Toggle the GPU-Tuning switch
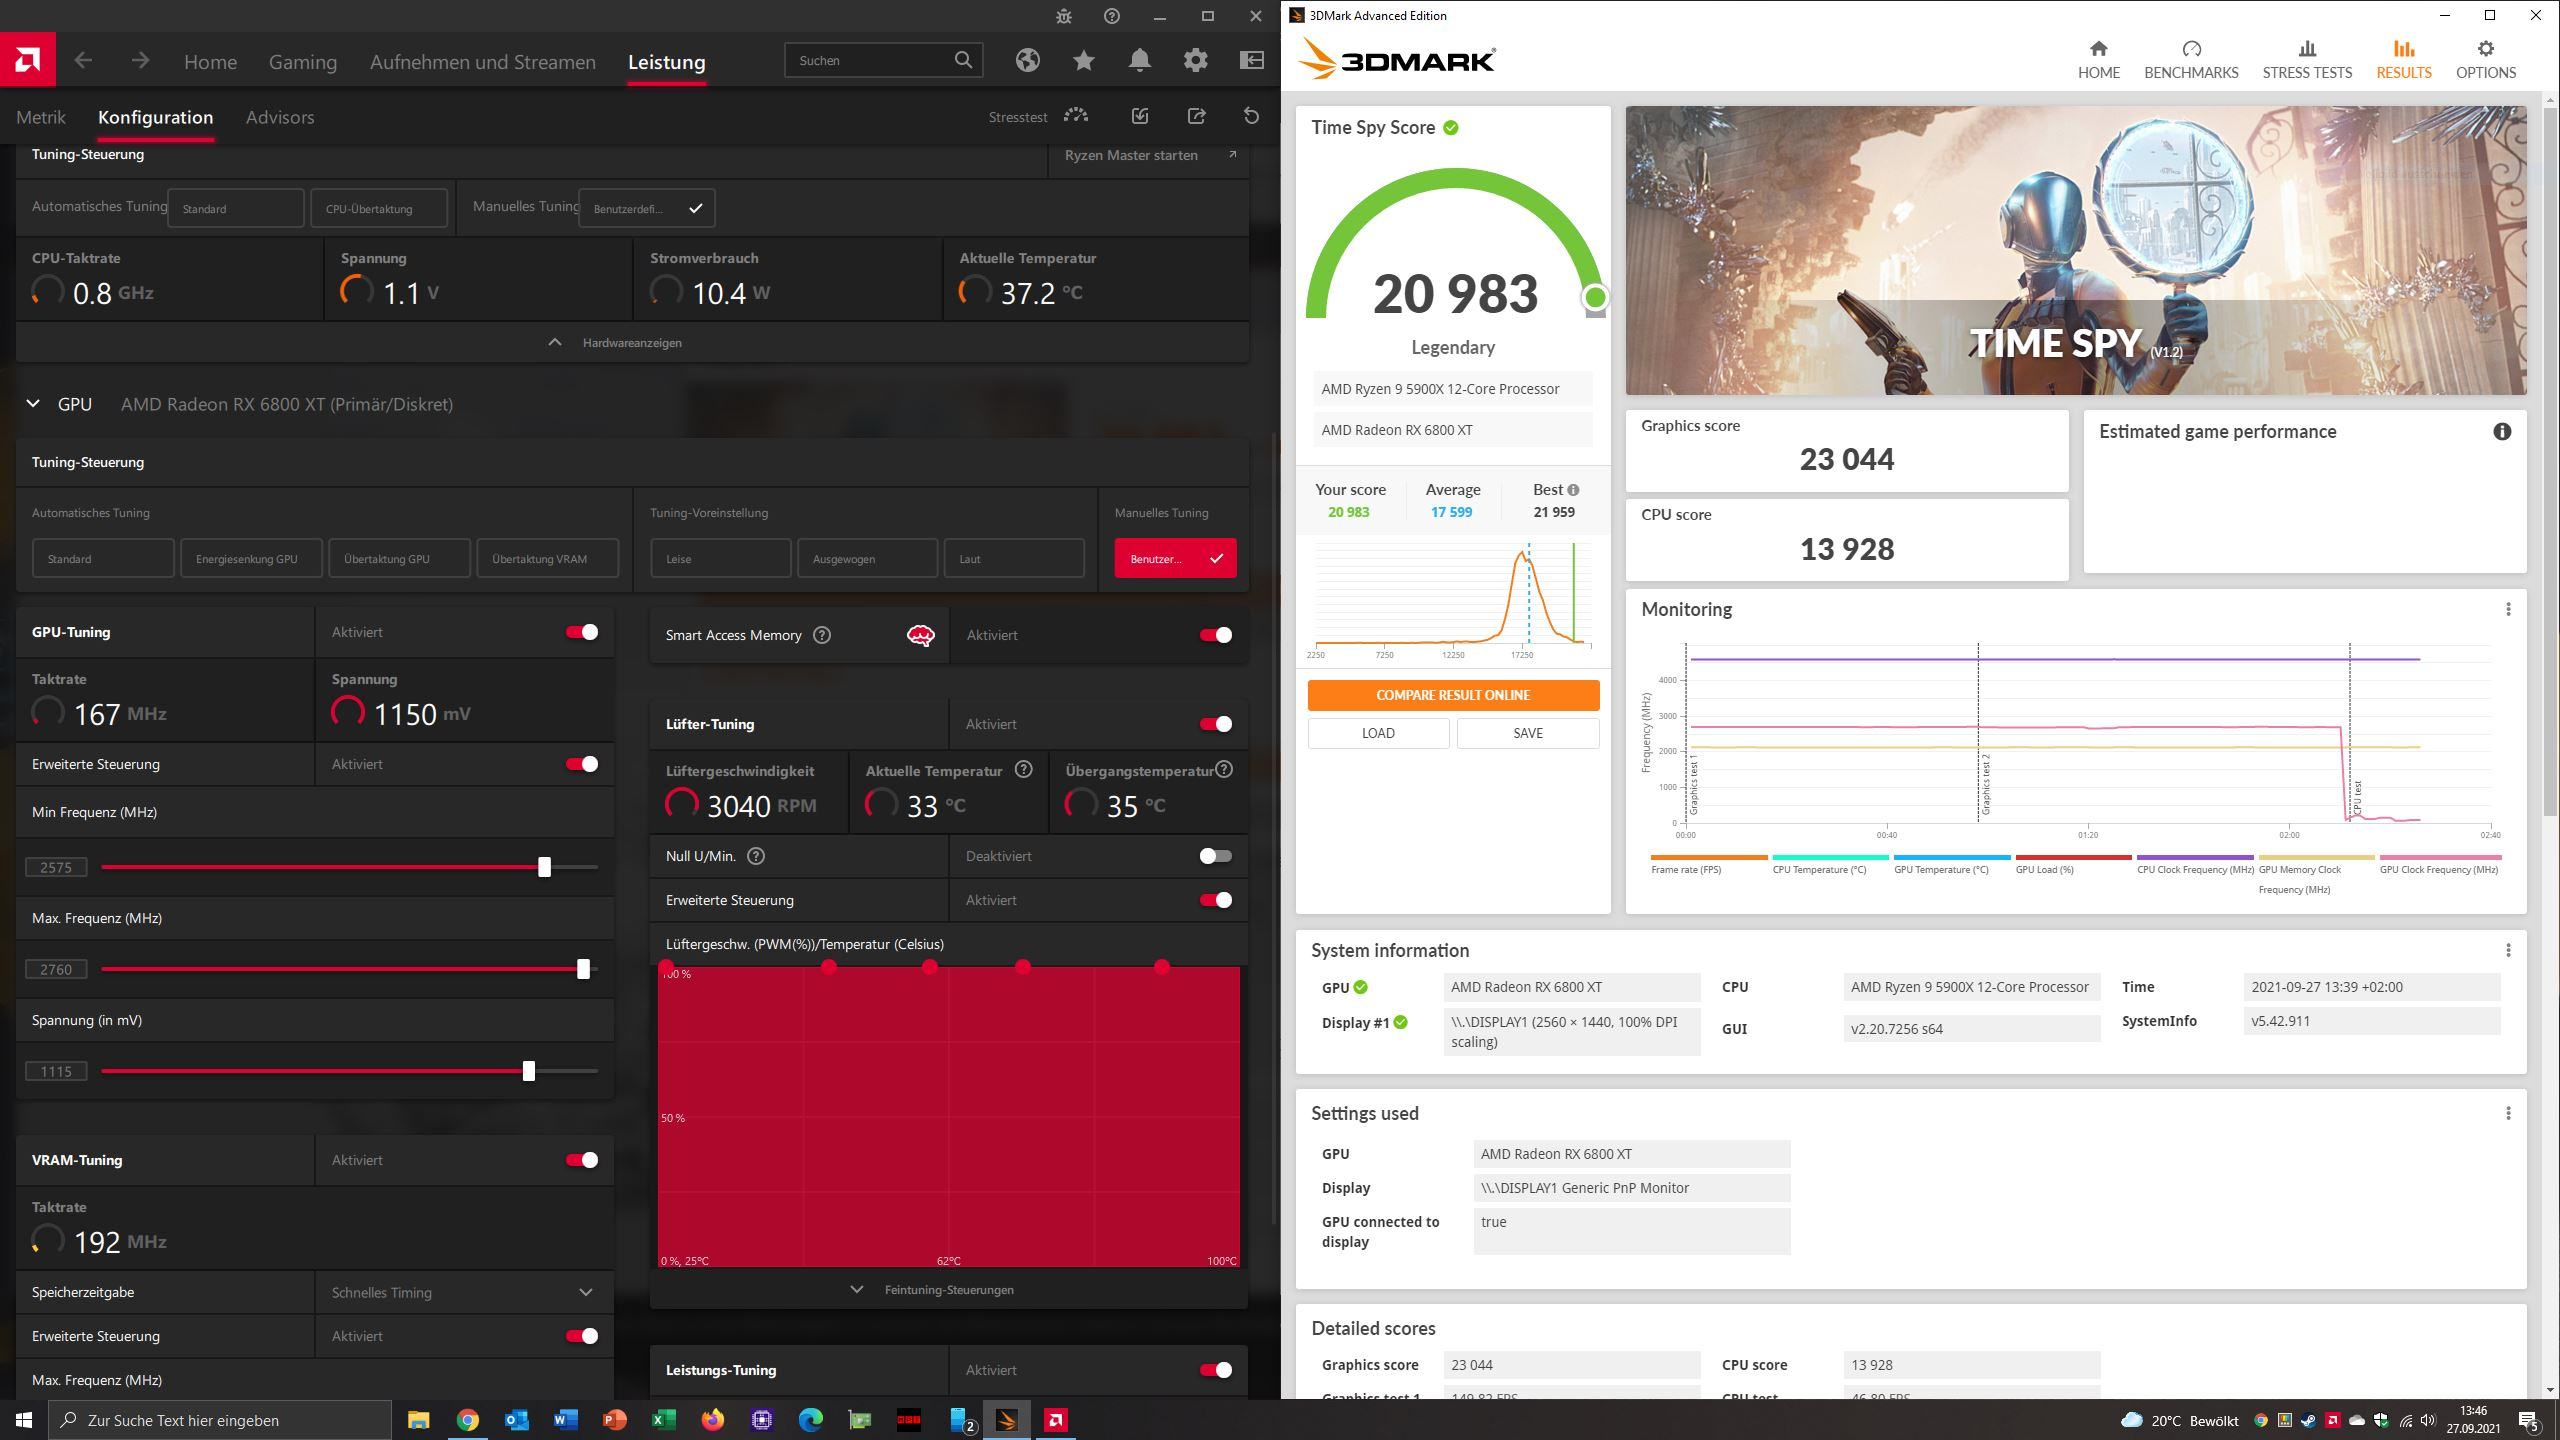This screenshot has width=2560, height=1440. (581, 632)
